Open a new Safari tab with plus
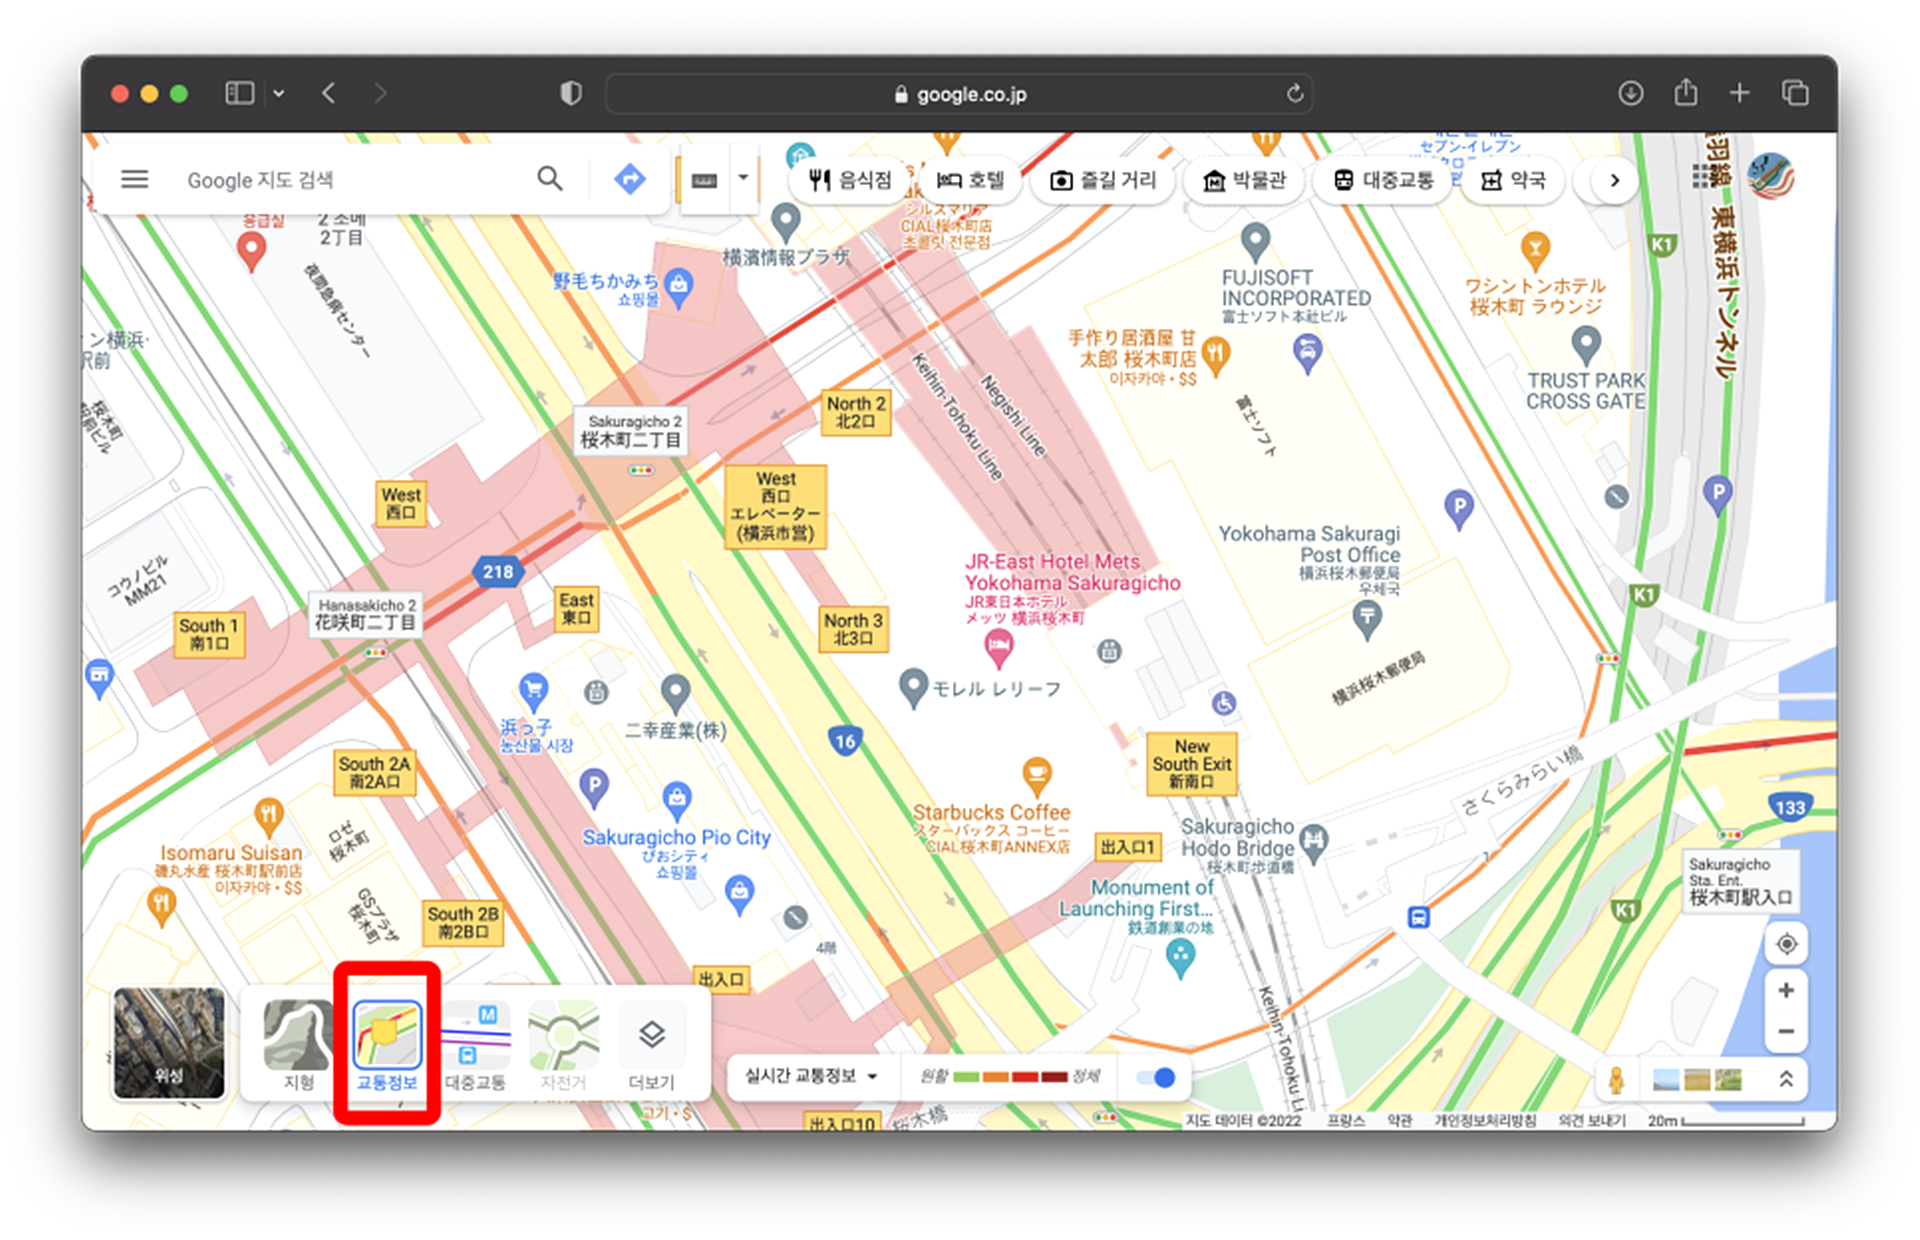 [x=1740, y=93]
